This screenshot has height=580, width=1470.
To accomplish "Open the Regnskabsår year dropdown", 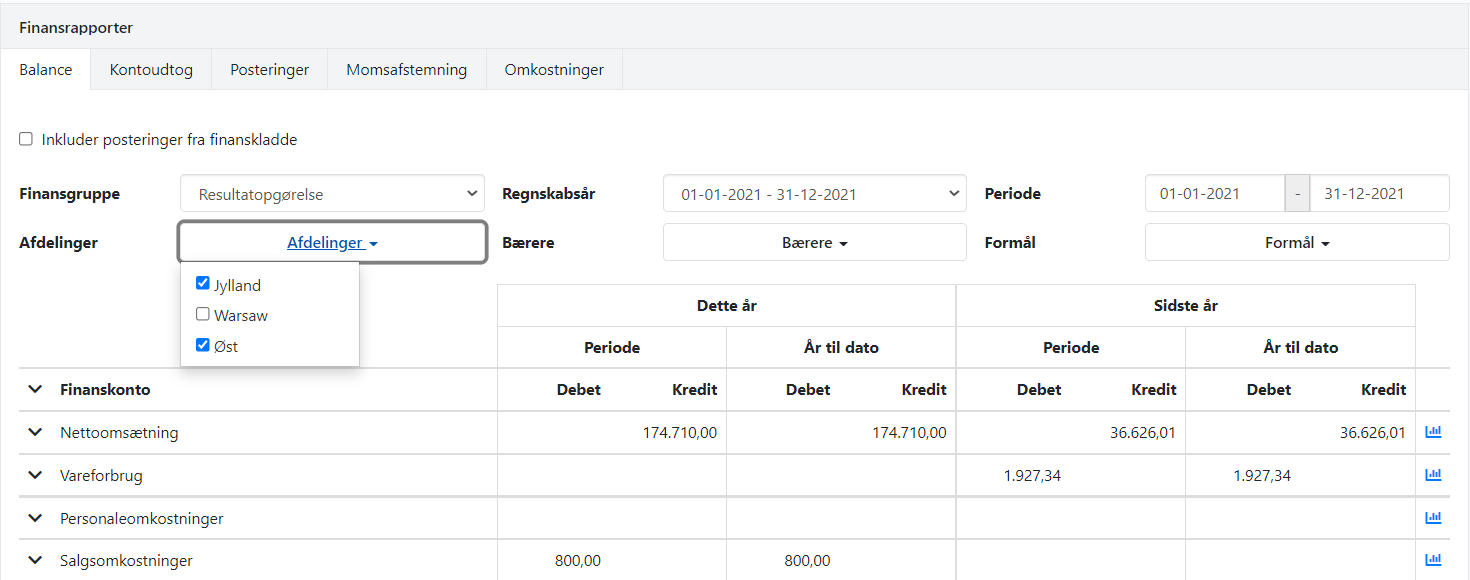I will (x=814, y=194).
